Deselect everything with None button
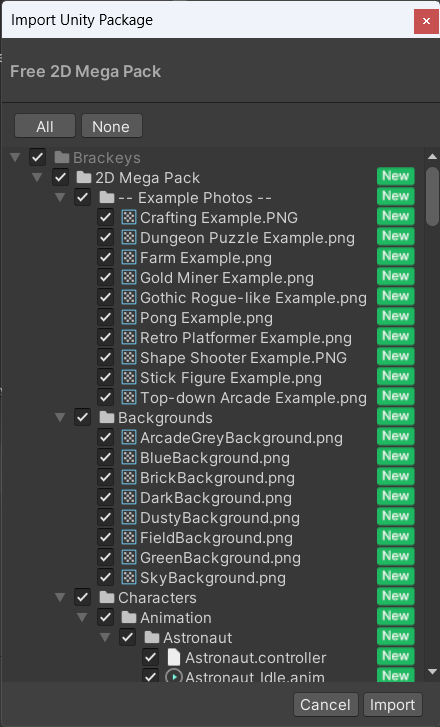Screen dimensions: 440x727 111,126
